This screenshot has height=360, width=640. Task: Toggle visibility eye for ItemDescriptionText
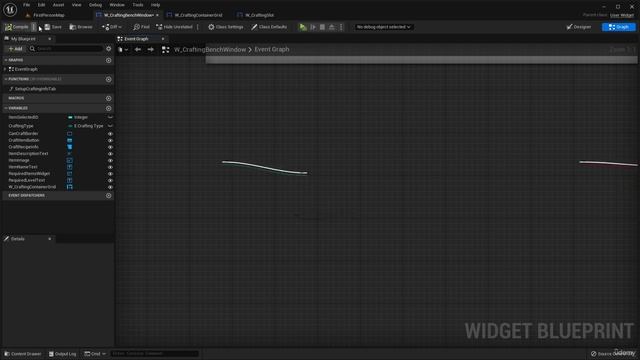pyautogui.click(x=110, y=154)
